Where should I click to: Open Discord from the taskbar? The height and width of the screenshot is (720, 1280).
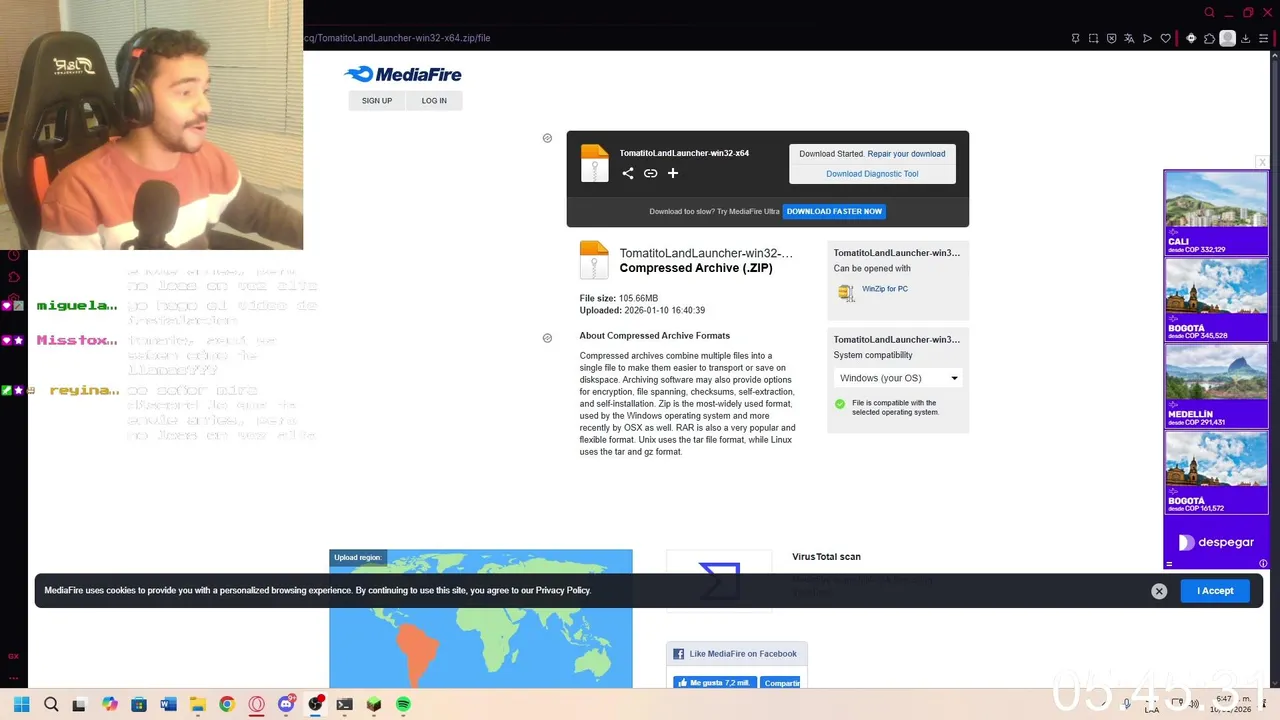coord(286,704)
